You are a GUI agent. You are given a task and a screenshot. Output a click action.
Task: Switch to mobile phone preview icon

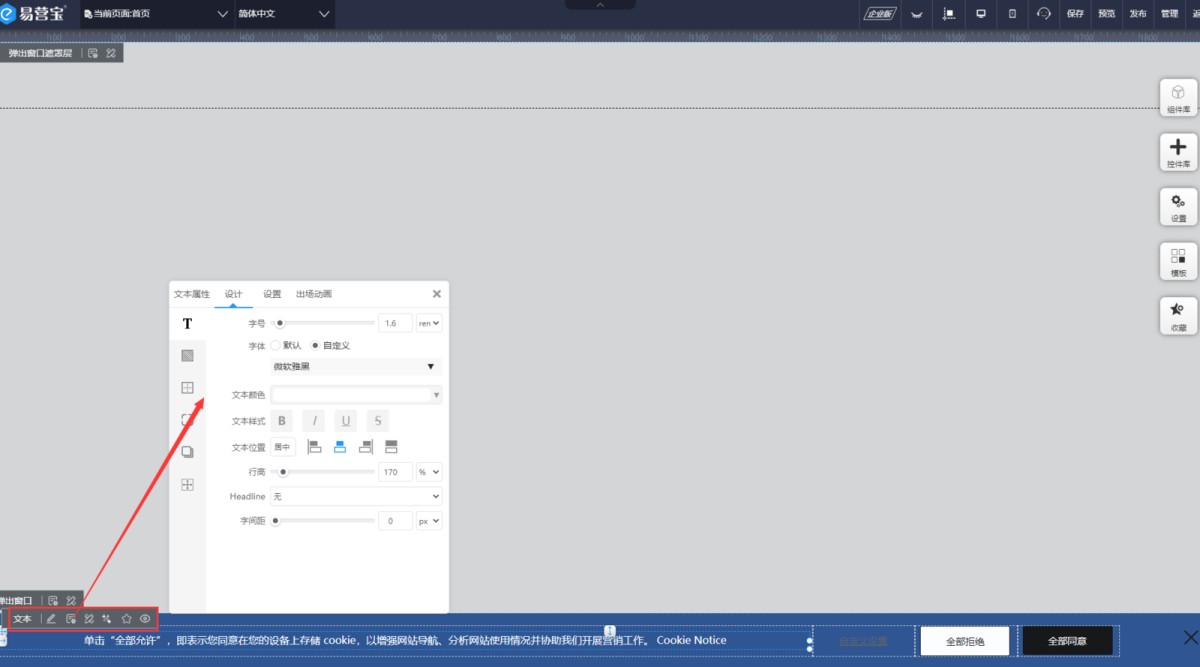coord(1011,14)
